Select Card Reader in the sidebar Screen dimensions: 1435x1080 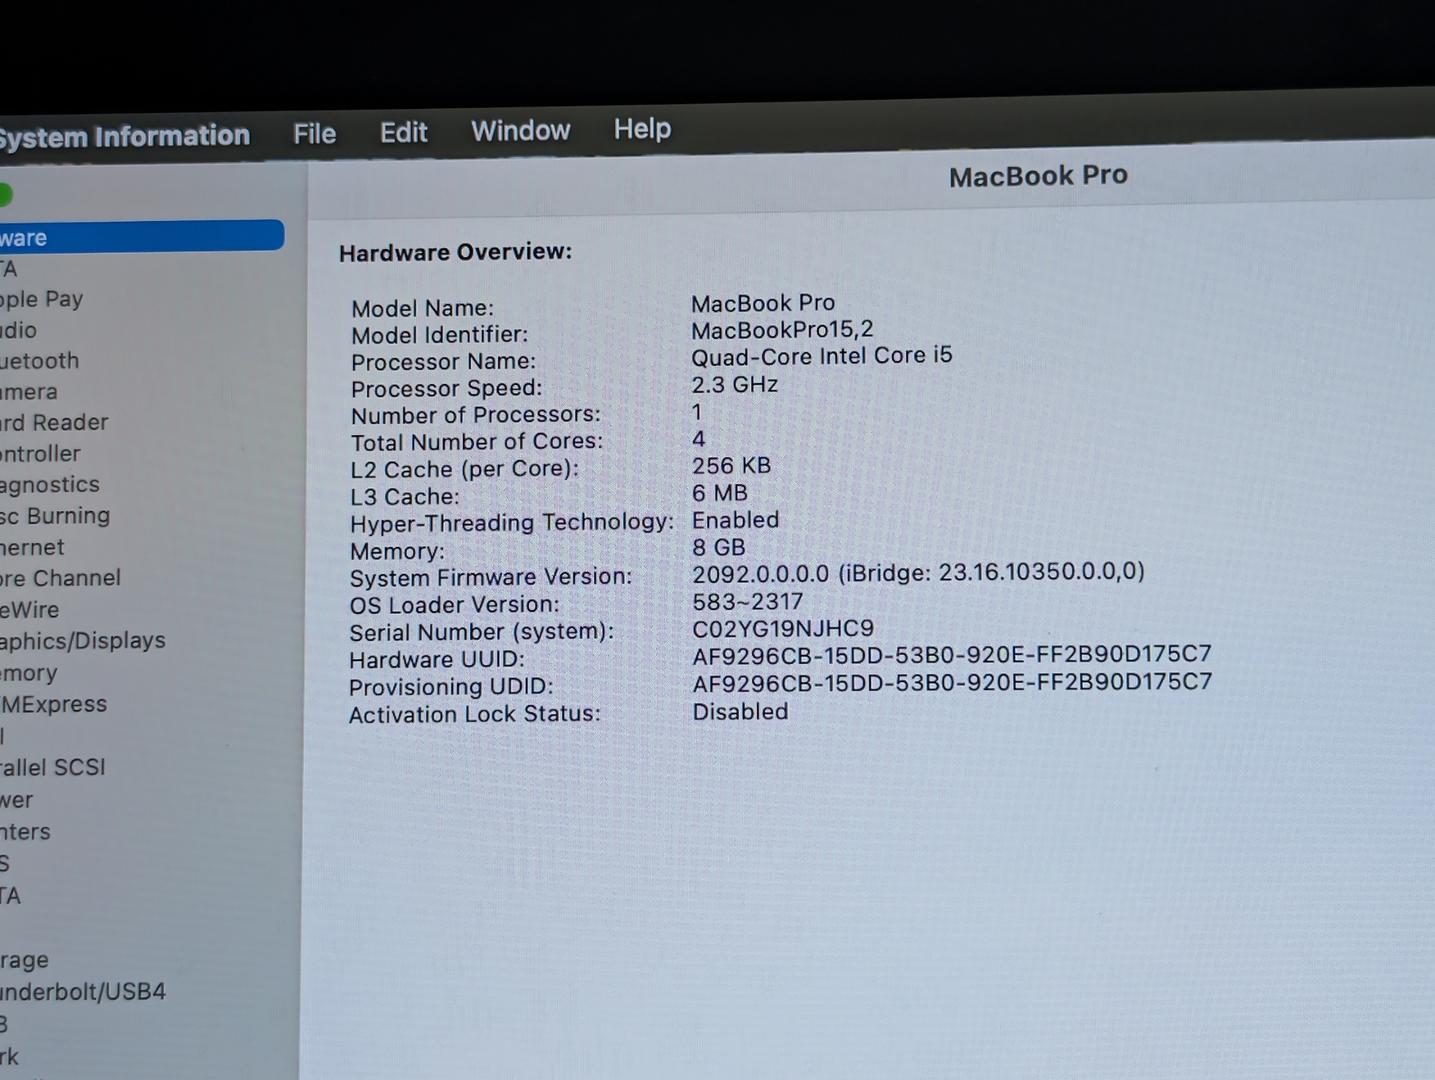click(54, 423)
